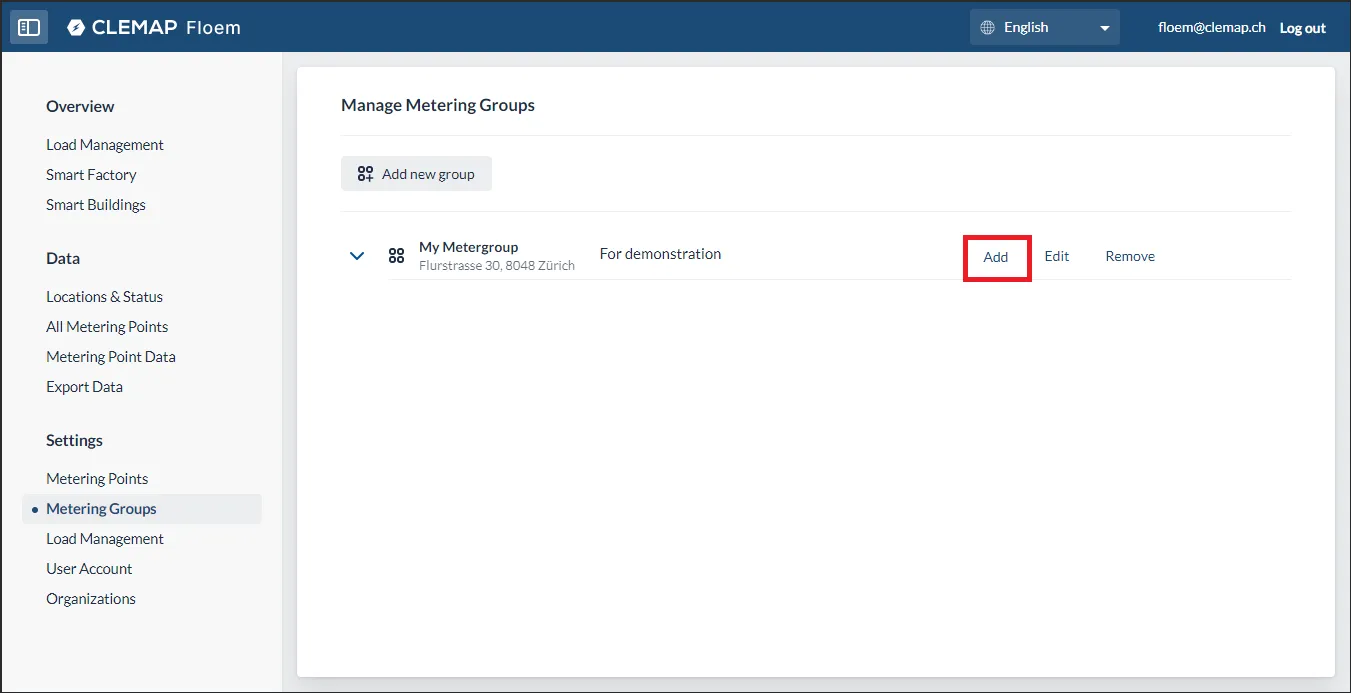
Task: Click Add for My Metergroup
Action: tap(996, 257)
